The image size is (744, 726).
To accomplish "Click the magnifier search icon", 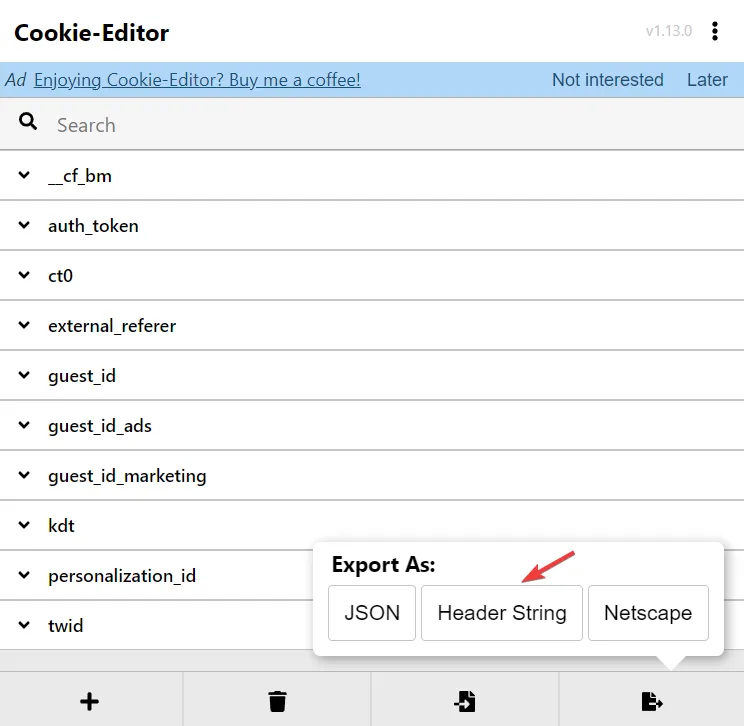I will pos(28,123).
